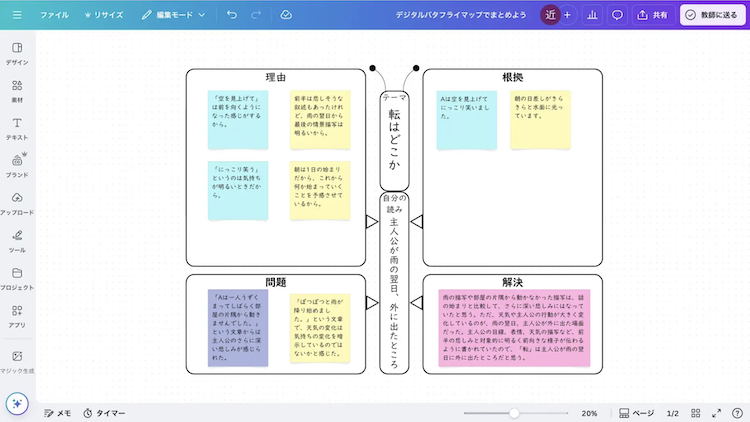Open the hamburger main menu

(17, 15)
